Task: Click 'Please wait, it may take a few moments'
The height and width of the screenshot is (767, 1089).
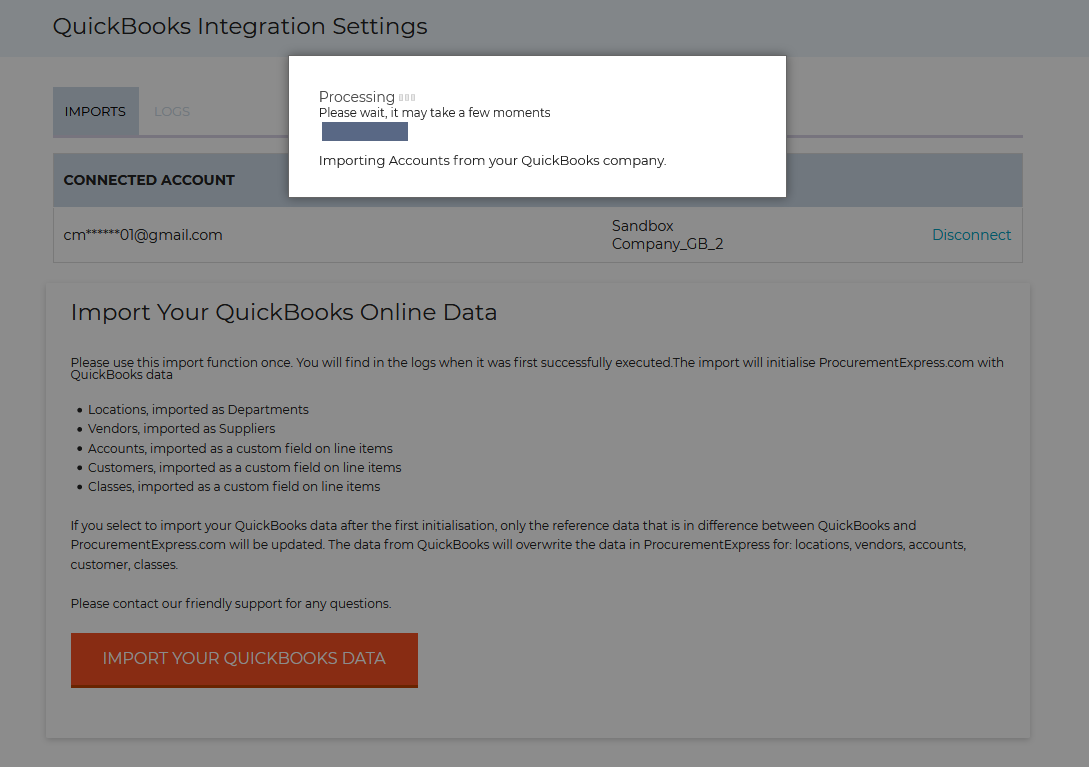Action: coord(434,113)
